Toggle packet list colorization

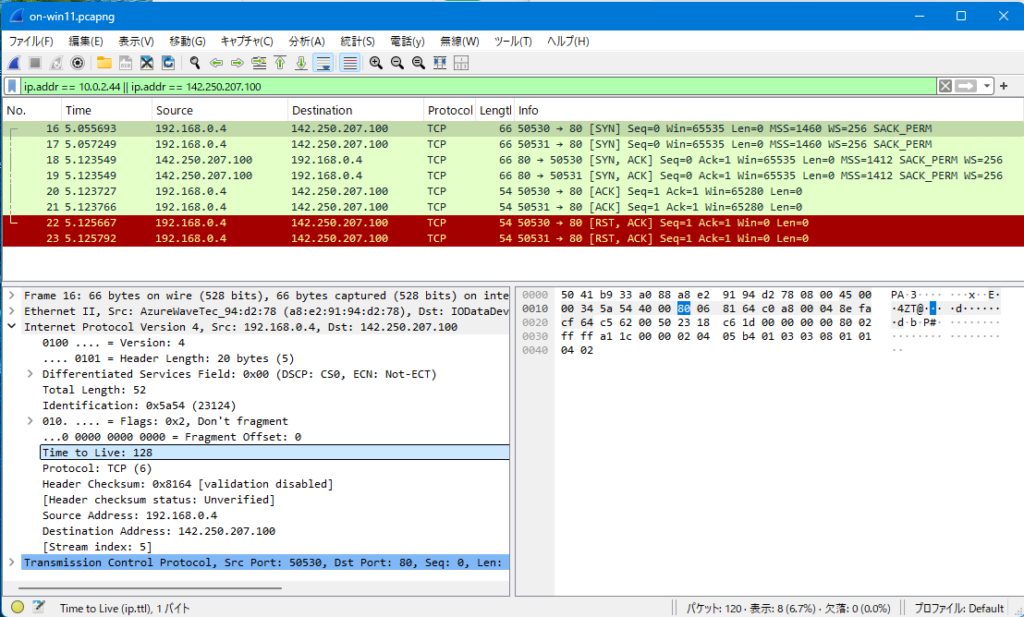(350, 63)
